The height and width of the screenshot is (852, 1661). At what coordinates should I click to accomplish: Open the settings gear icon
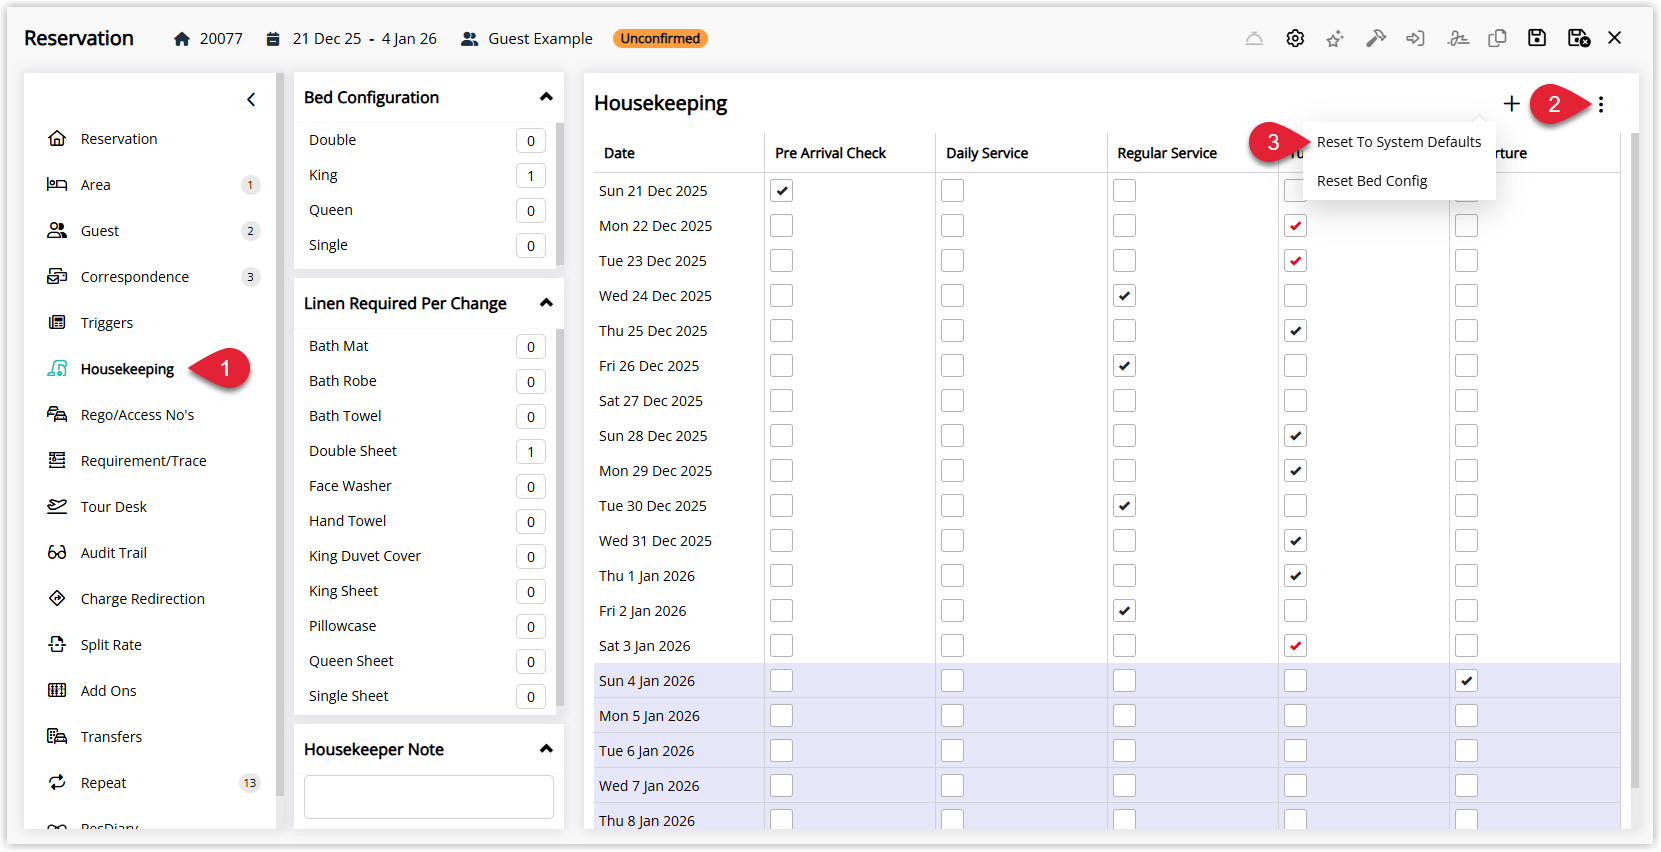click(x=1295, y=38)
